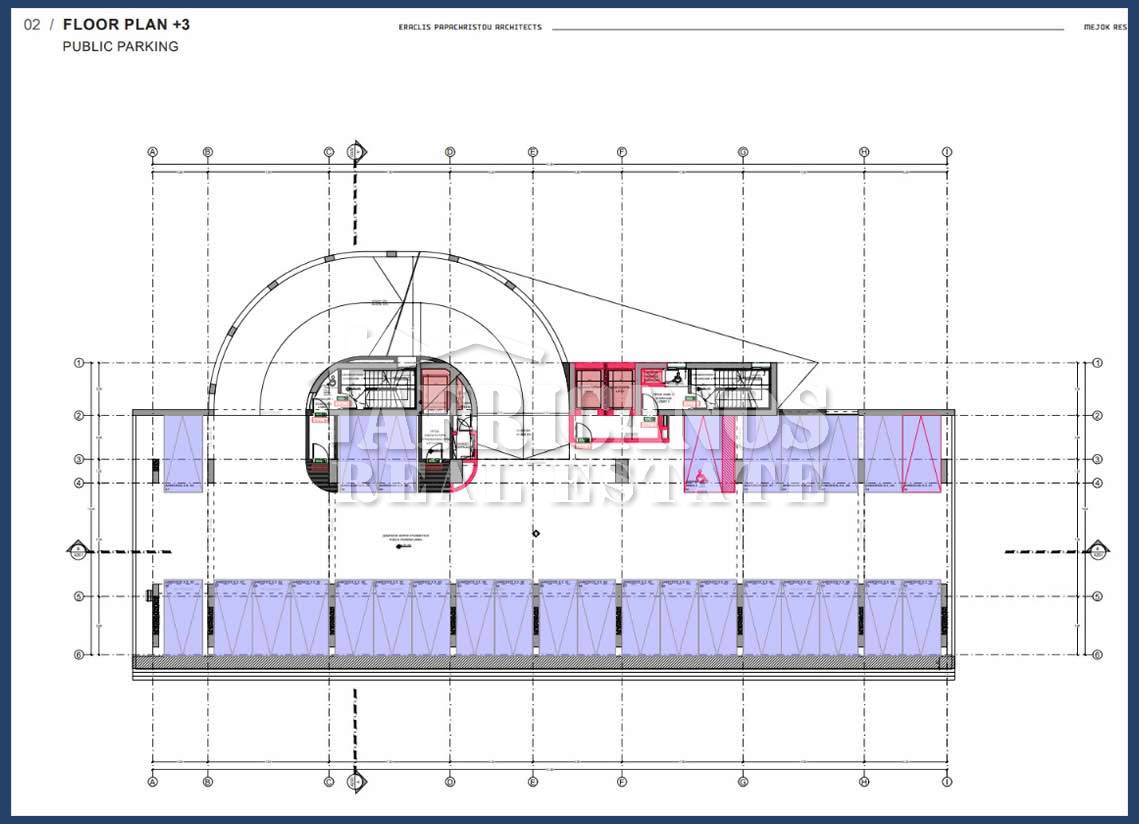
Task: Click the level diamond marker in driveway
Action: click(537, 533)
